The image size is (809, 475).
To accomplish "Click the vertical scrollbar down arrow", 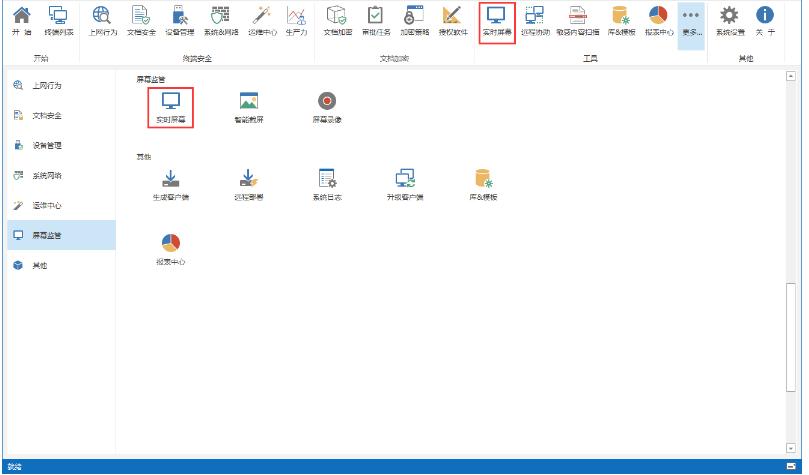I will [792, 448].
